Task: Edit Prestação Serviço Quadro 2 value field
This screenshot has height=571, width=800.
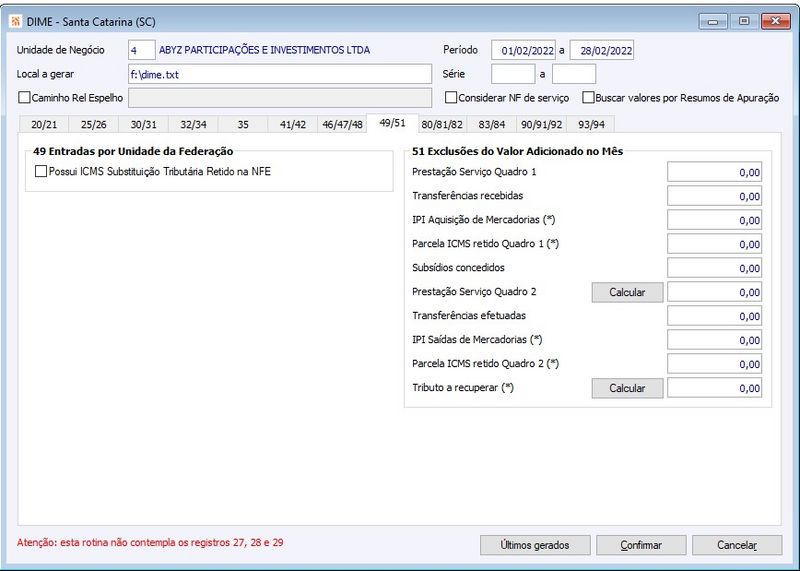Action: [x=714, y=292]
